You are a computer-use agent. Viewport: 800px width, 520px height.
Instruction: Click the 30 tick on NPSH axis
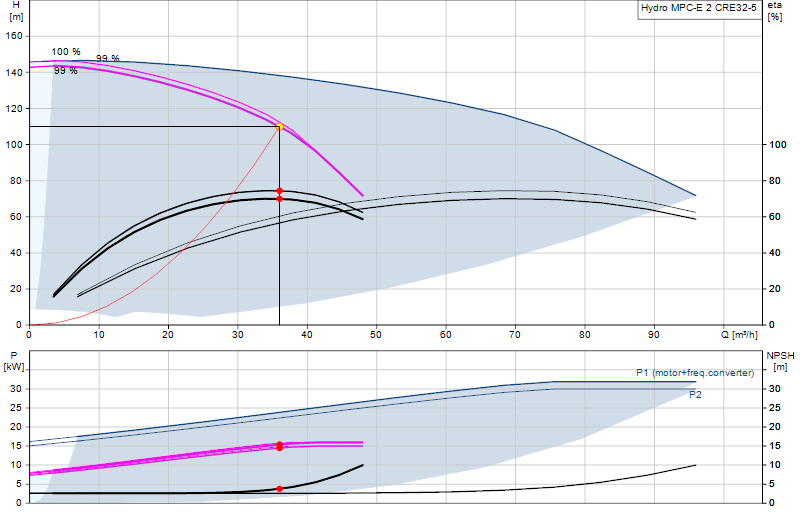[775, 389]
